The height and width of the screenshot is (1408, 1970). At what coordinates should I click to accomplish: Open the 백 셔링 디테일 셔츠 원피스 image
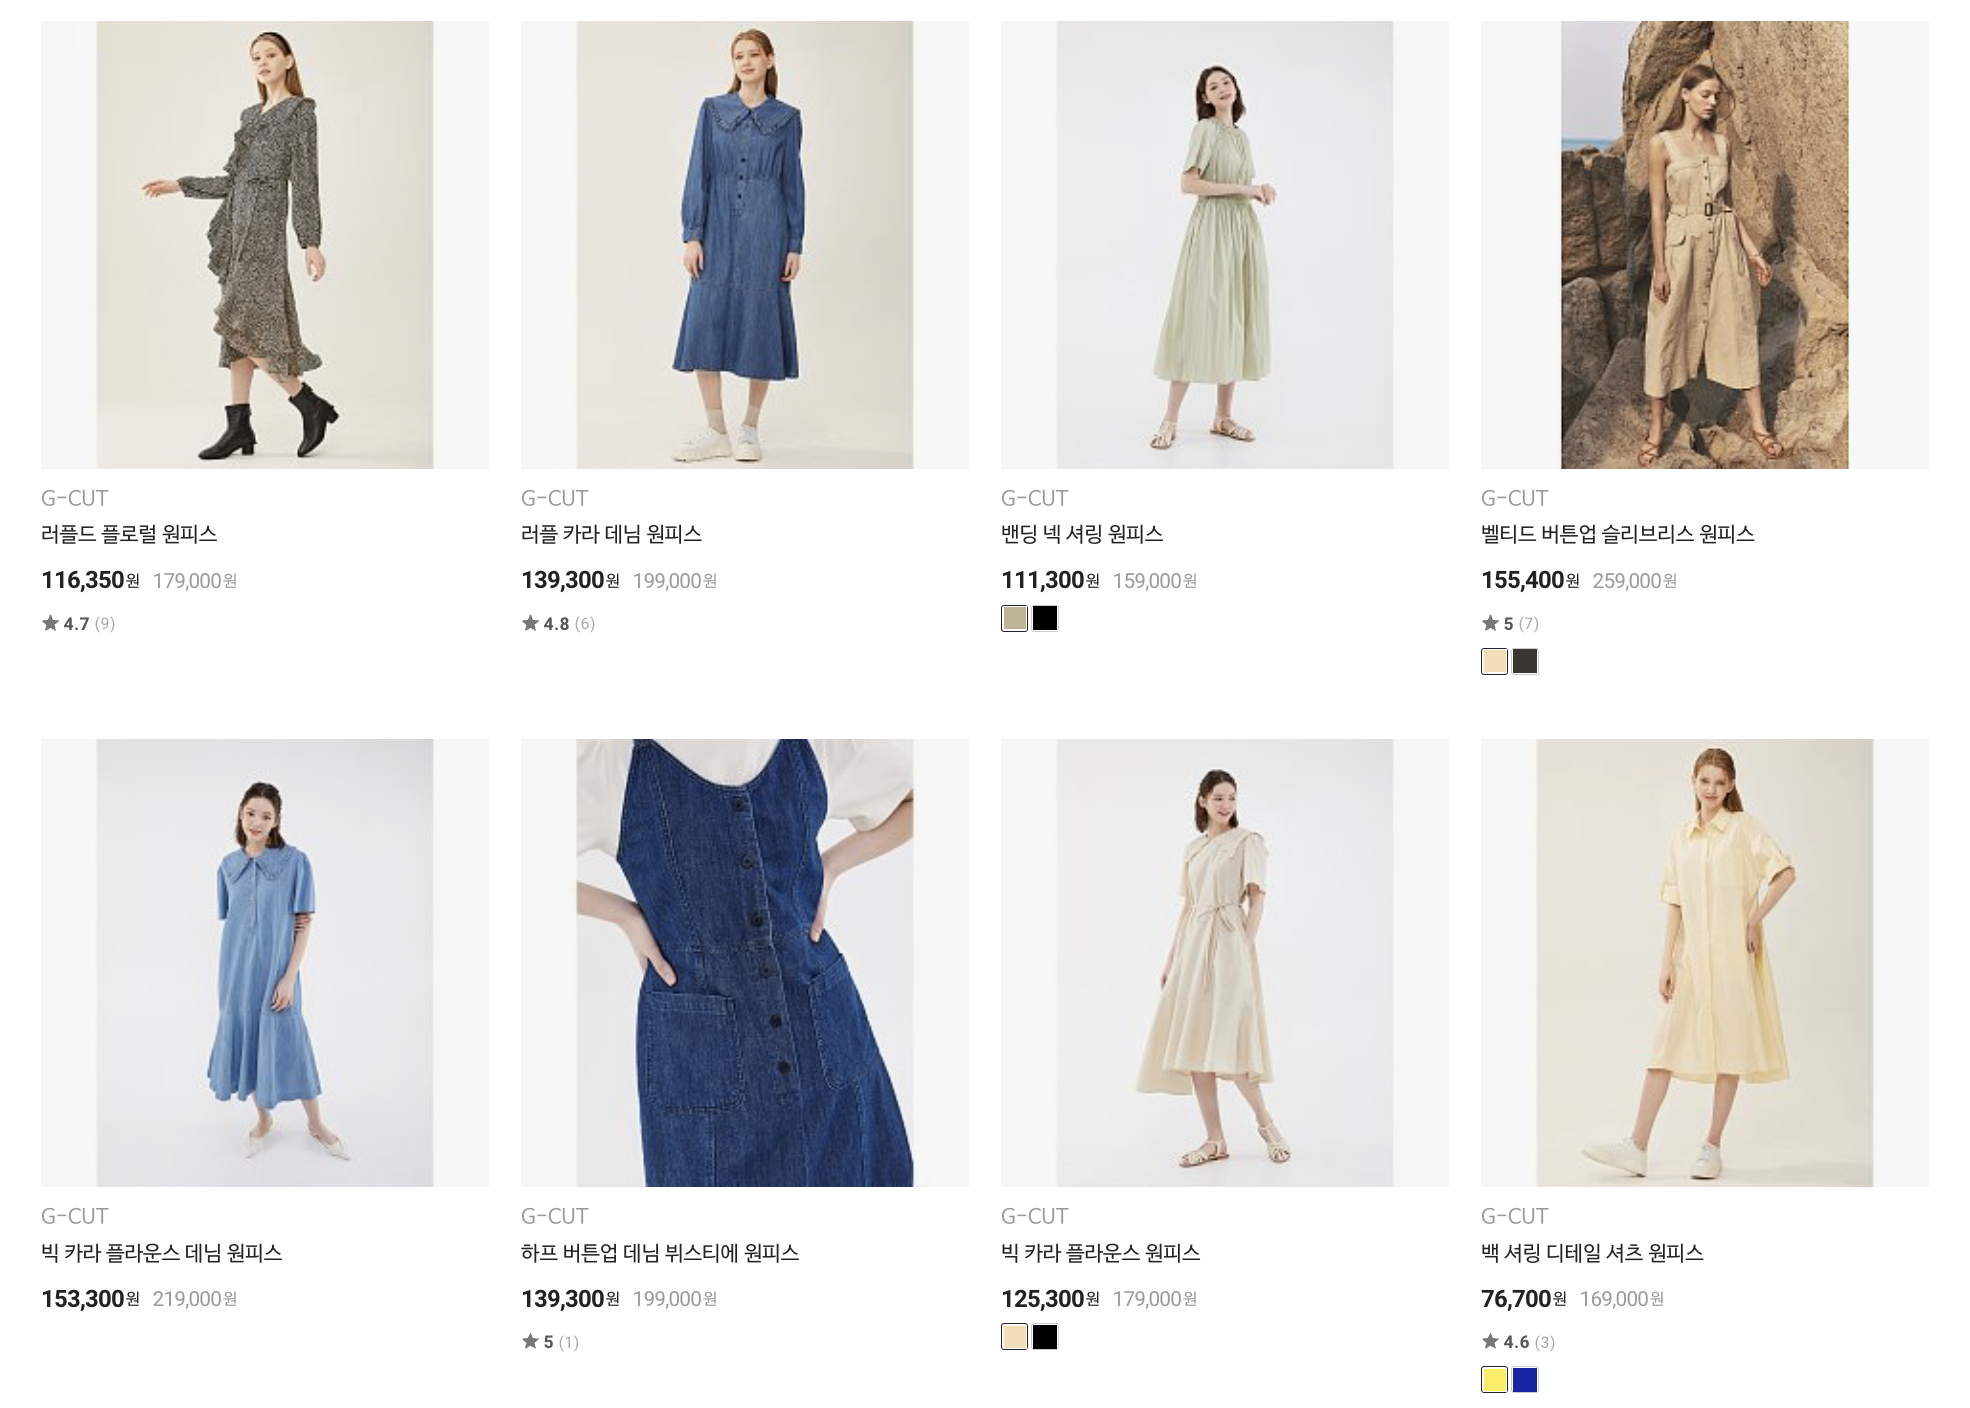[x=1705, y=963]
